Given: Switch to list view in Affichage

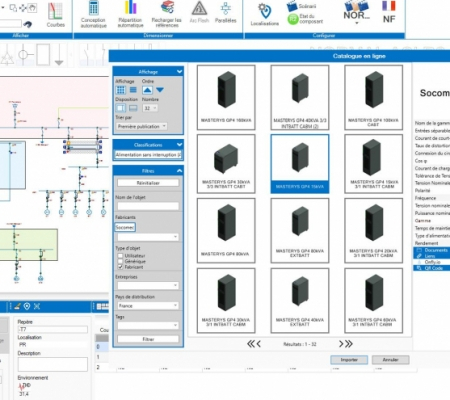Looking at the screenshot, I should (x=133, y=90).
